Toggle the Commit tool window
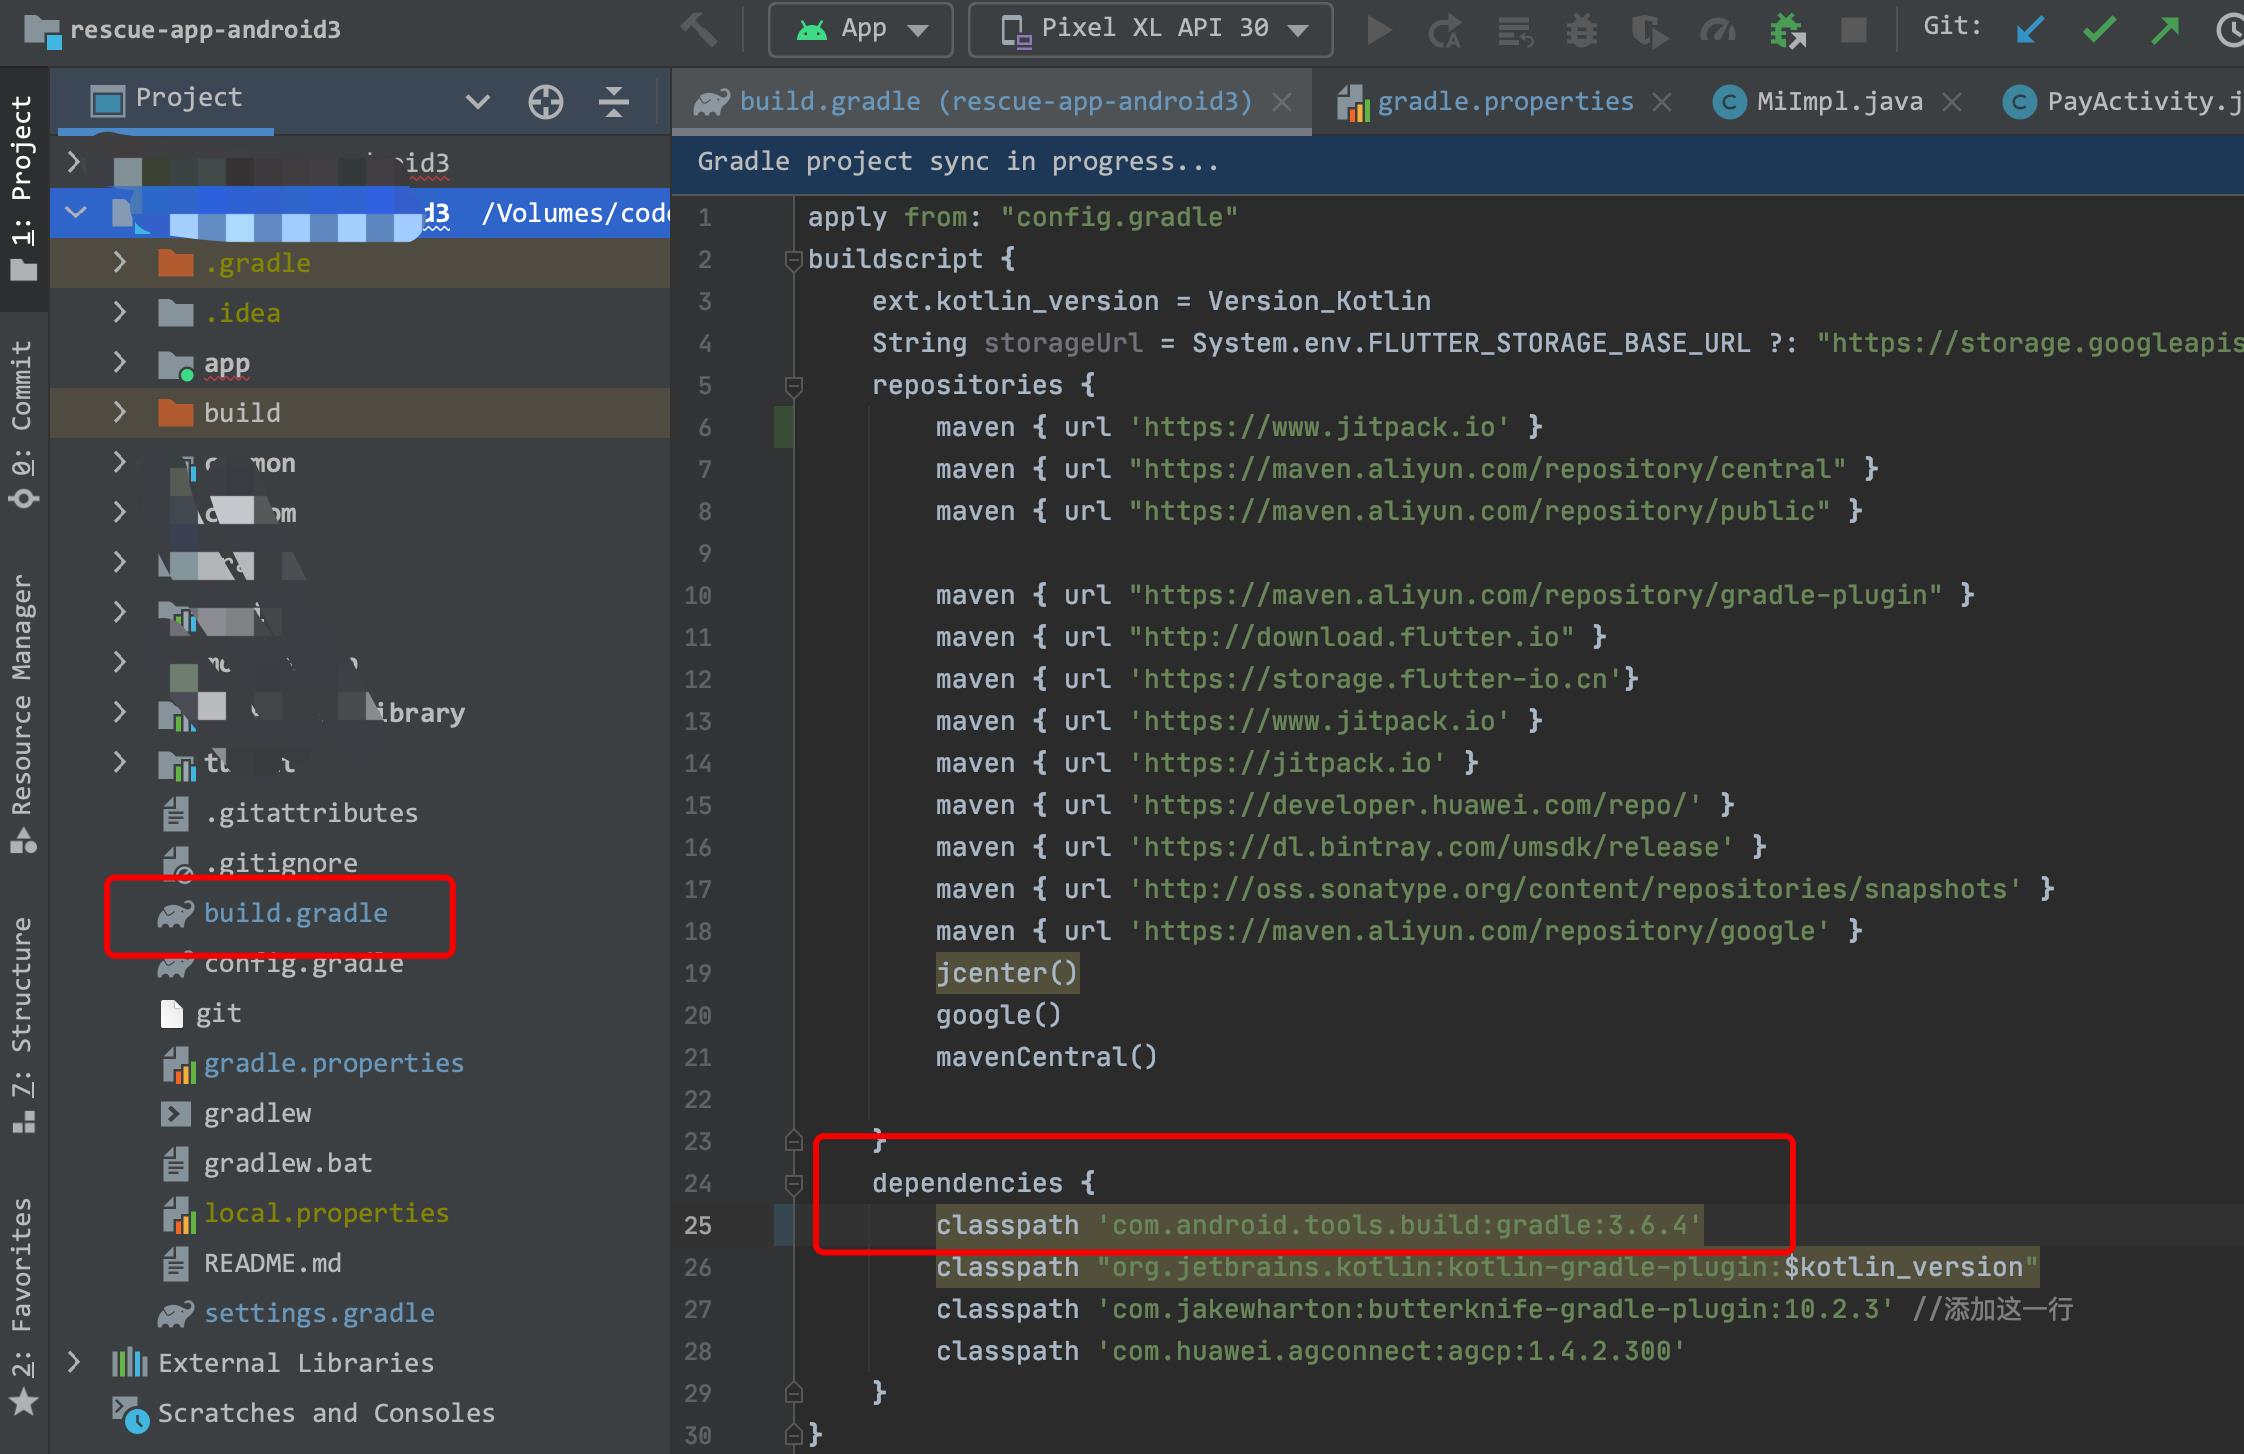The width and height of the screenshot is (2244, 1454). tap(23, 425)
